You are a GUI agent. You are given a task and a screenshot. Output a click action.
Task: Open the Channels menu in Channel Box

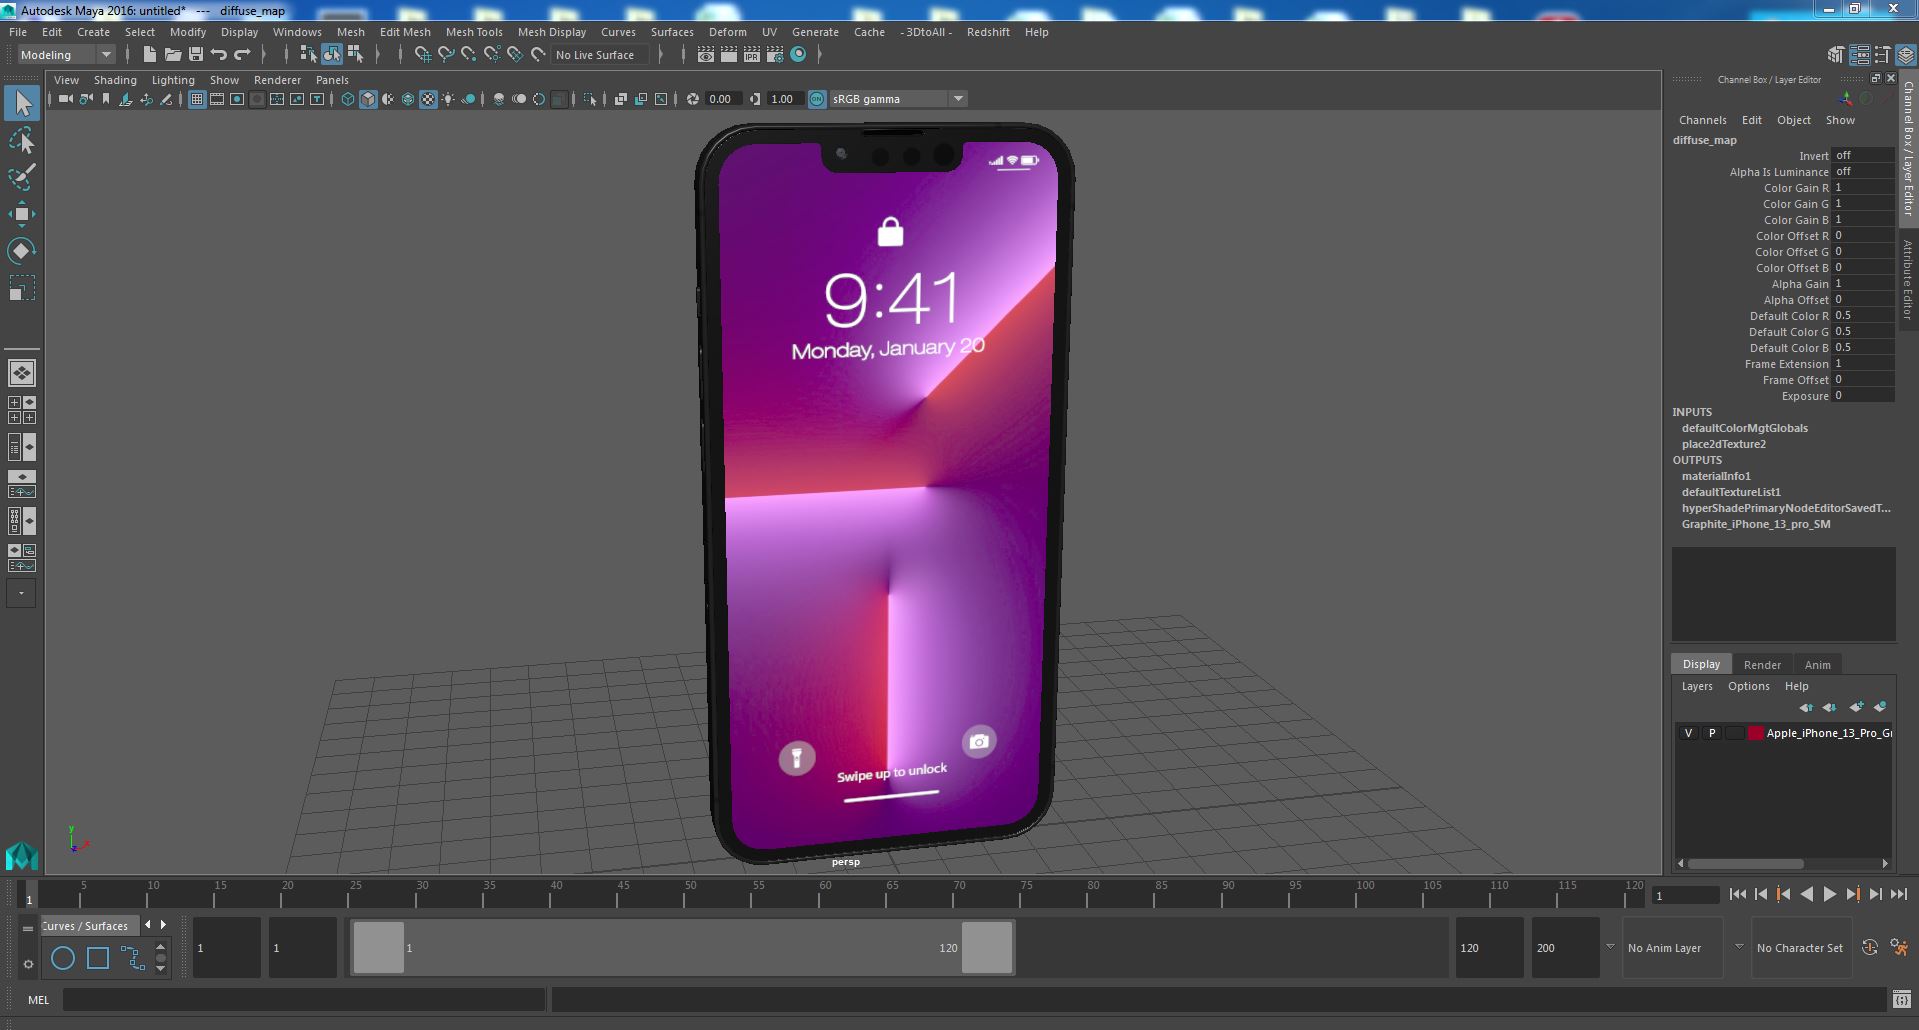(x=1702, y=120)
